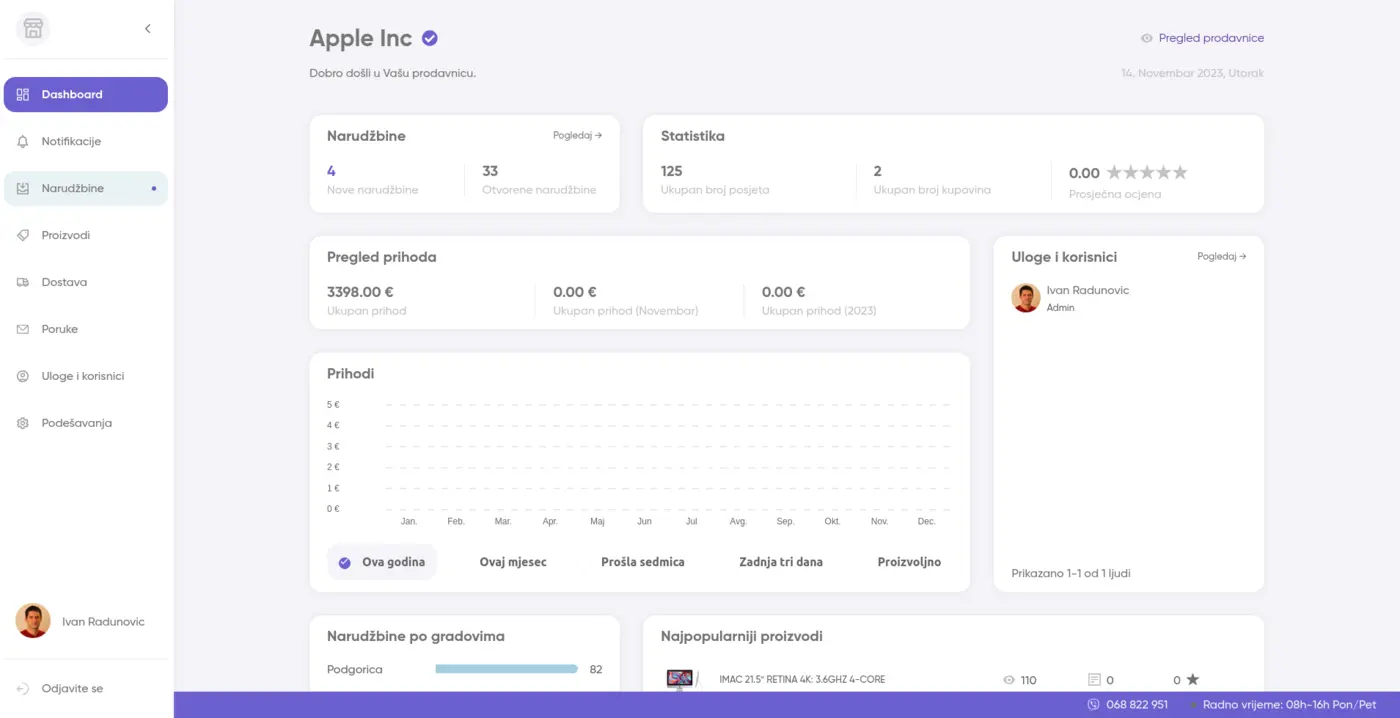Click the Narudžbine box icon in sidebar
The width and height of the screenshot is (1400, 718).
click(x=23, y=188)
